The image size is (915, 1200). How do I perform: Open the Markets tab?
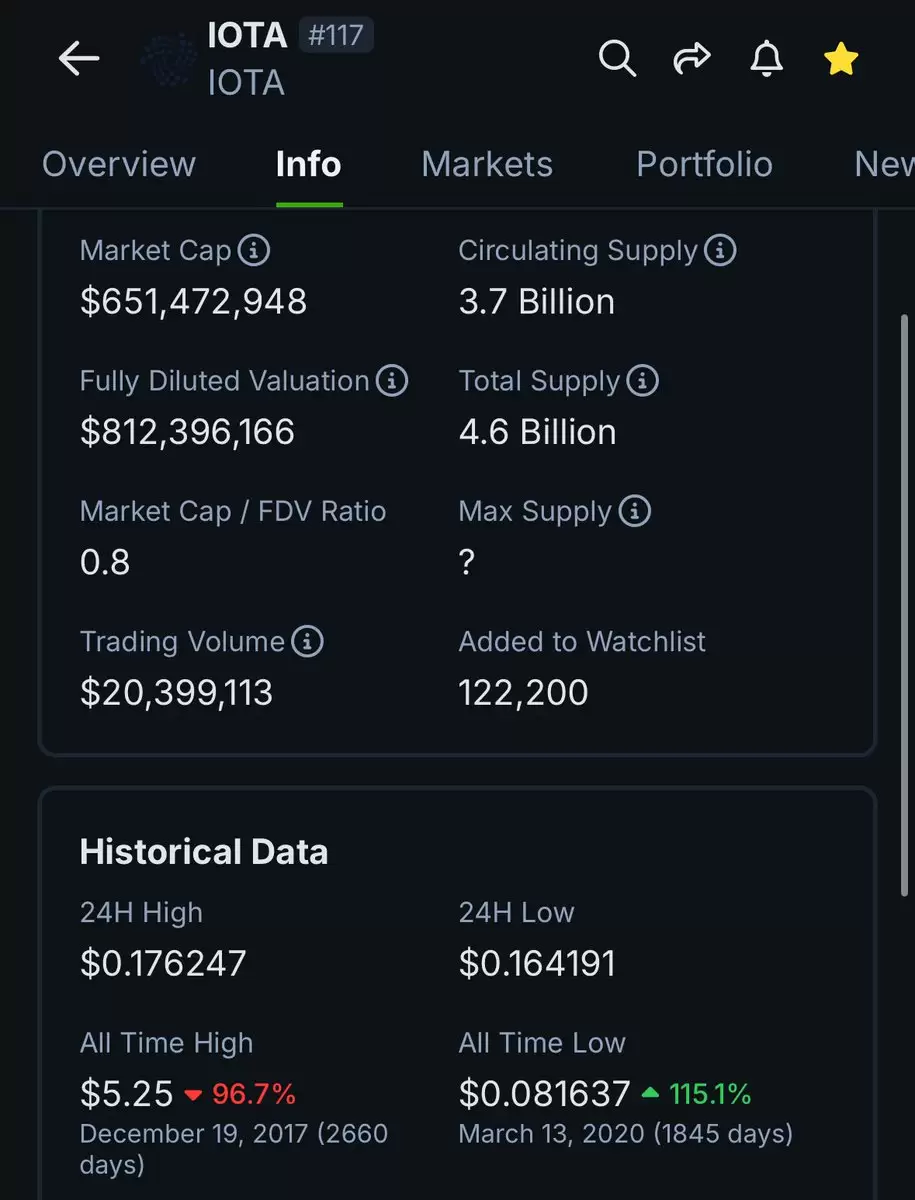pos(487,164)
